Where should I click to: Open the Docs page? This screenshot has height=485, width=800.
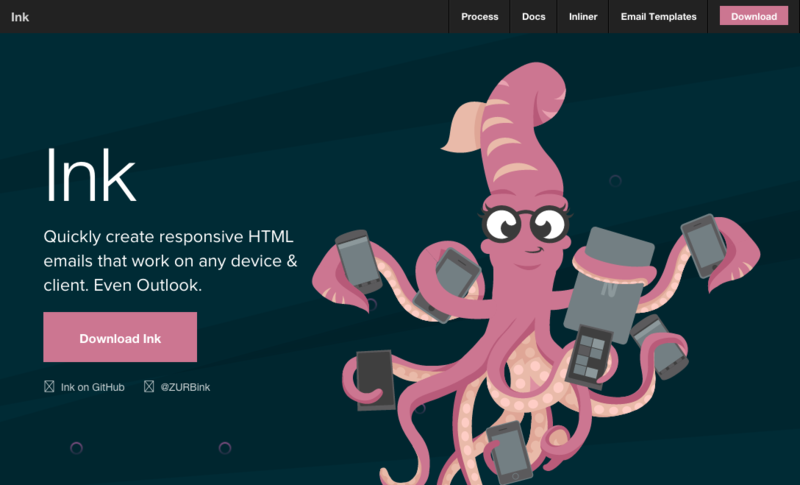(x=534, y=17)
